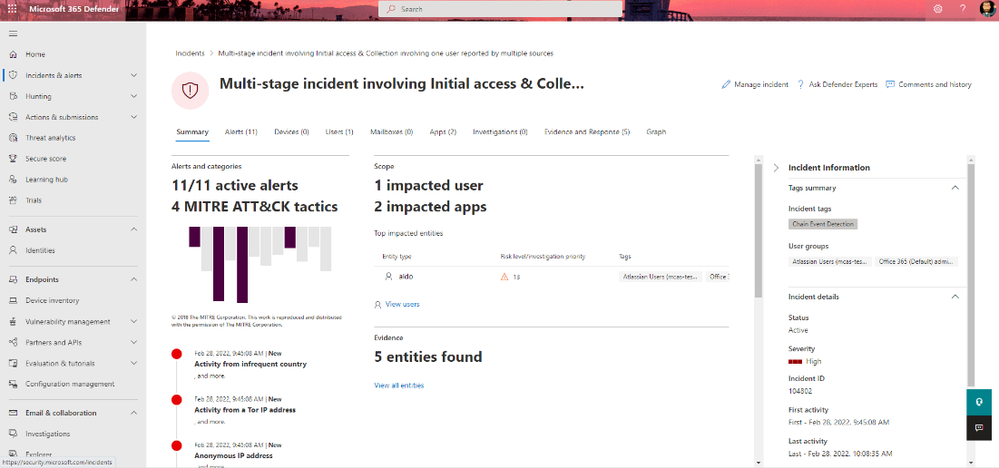Expand Partners and APIs chevron
999x468 pixels.
(x=134, y=342)
